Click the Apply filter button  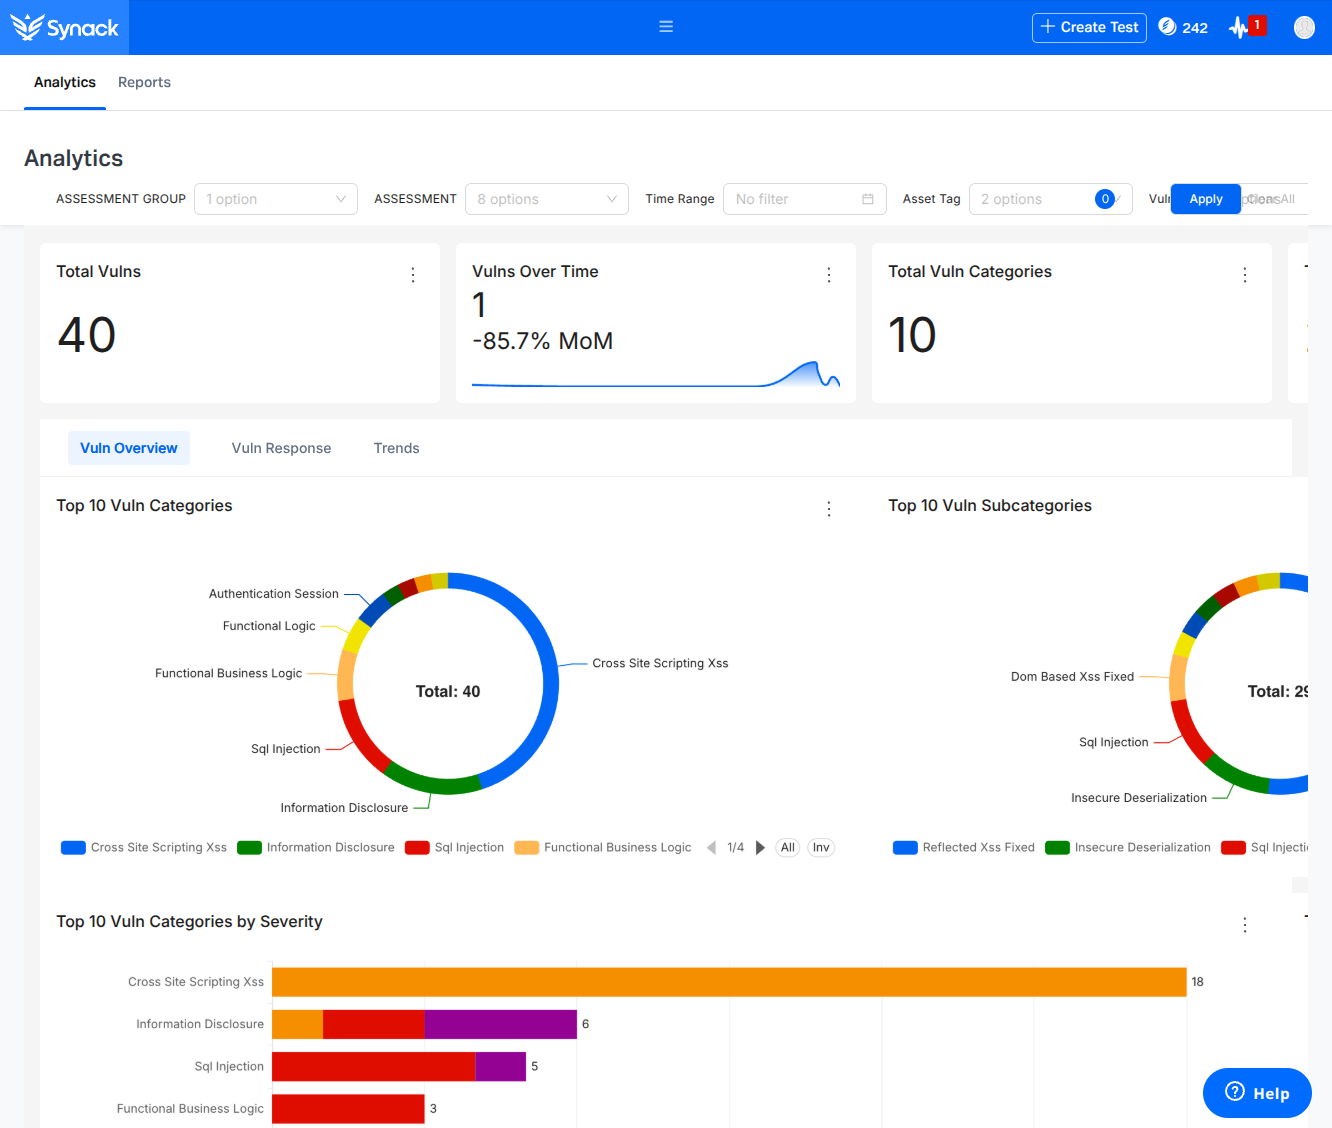coord(1206,199)
